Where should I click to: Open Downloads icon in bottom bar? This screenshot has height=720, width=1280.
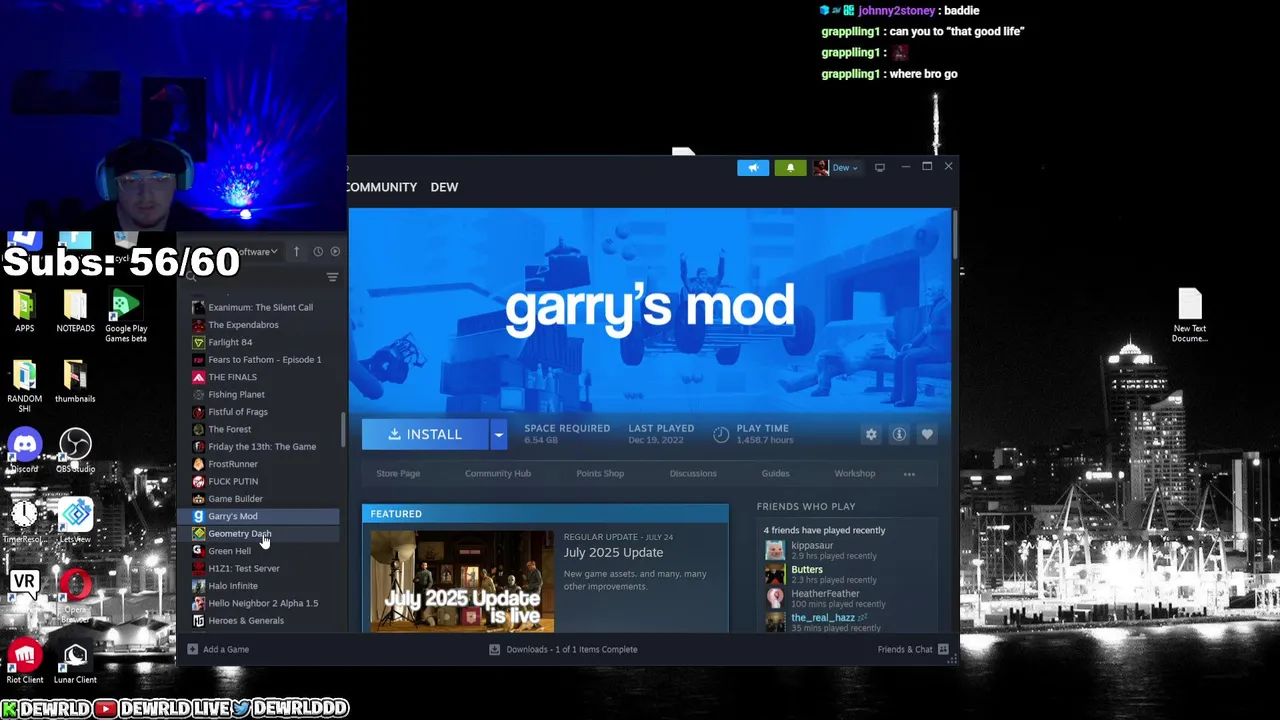pyautogui.click(x=494, y=649)
